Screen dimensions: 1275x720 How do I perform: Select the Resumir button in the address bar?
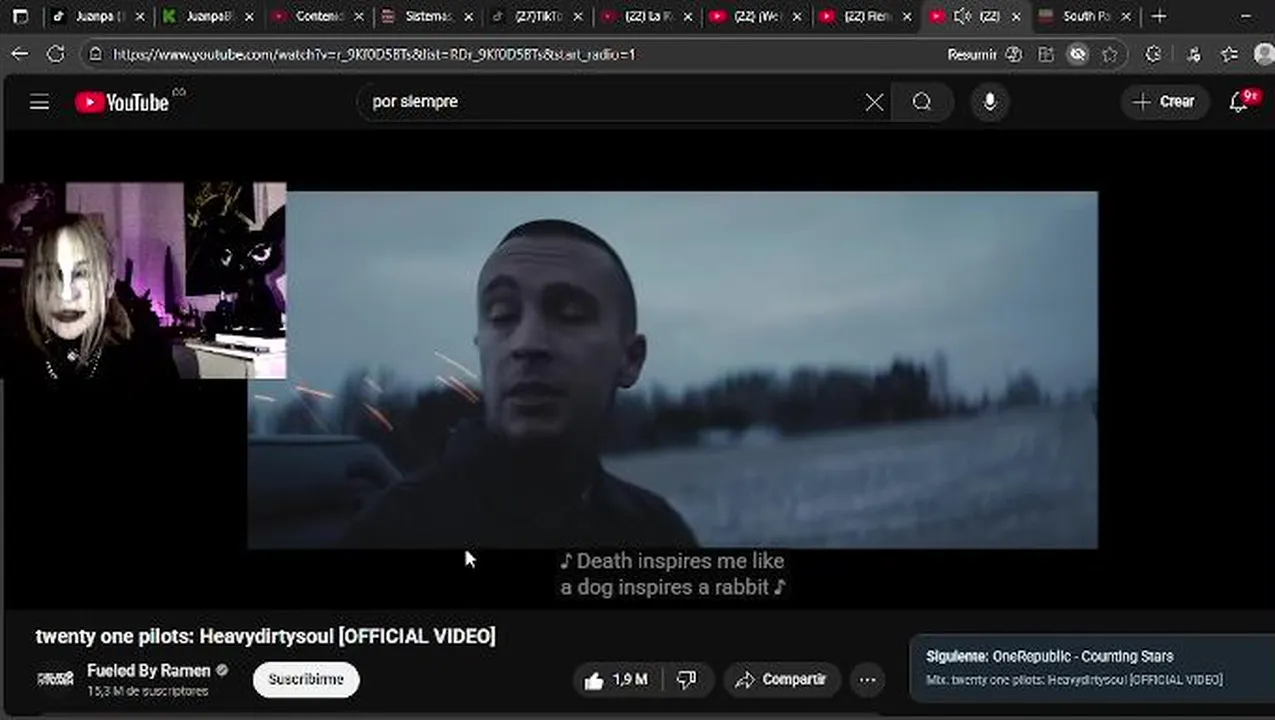coord(972,55)
